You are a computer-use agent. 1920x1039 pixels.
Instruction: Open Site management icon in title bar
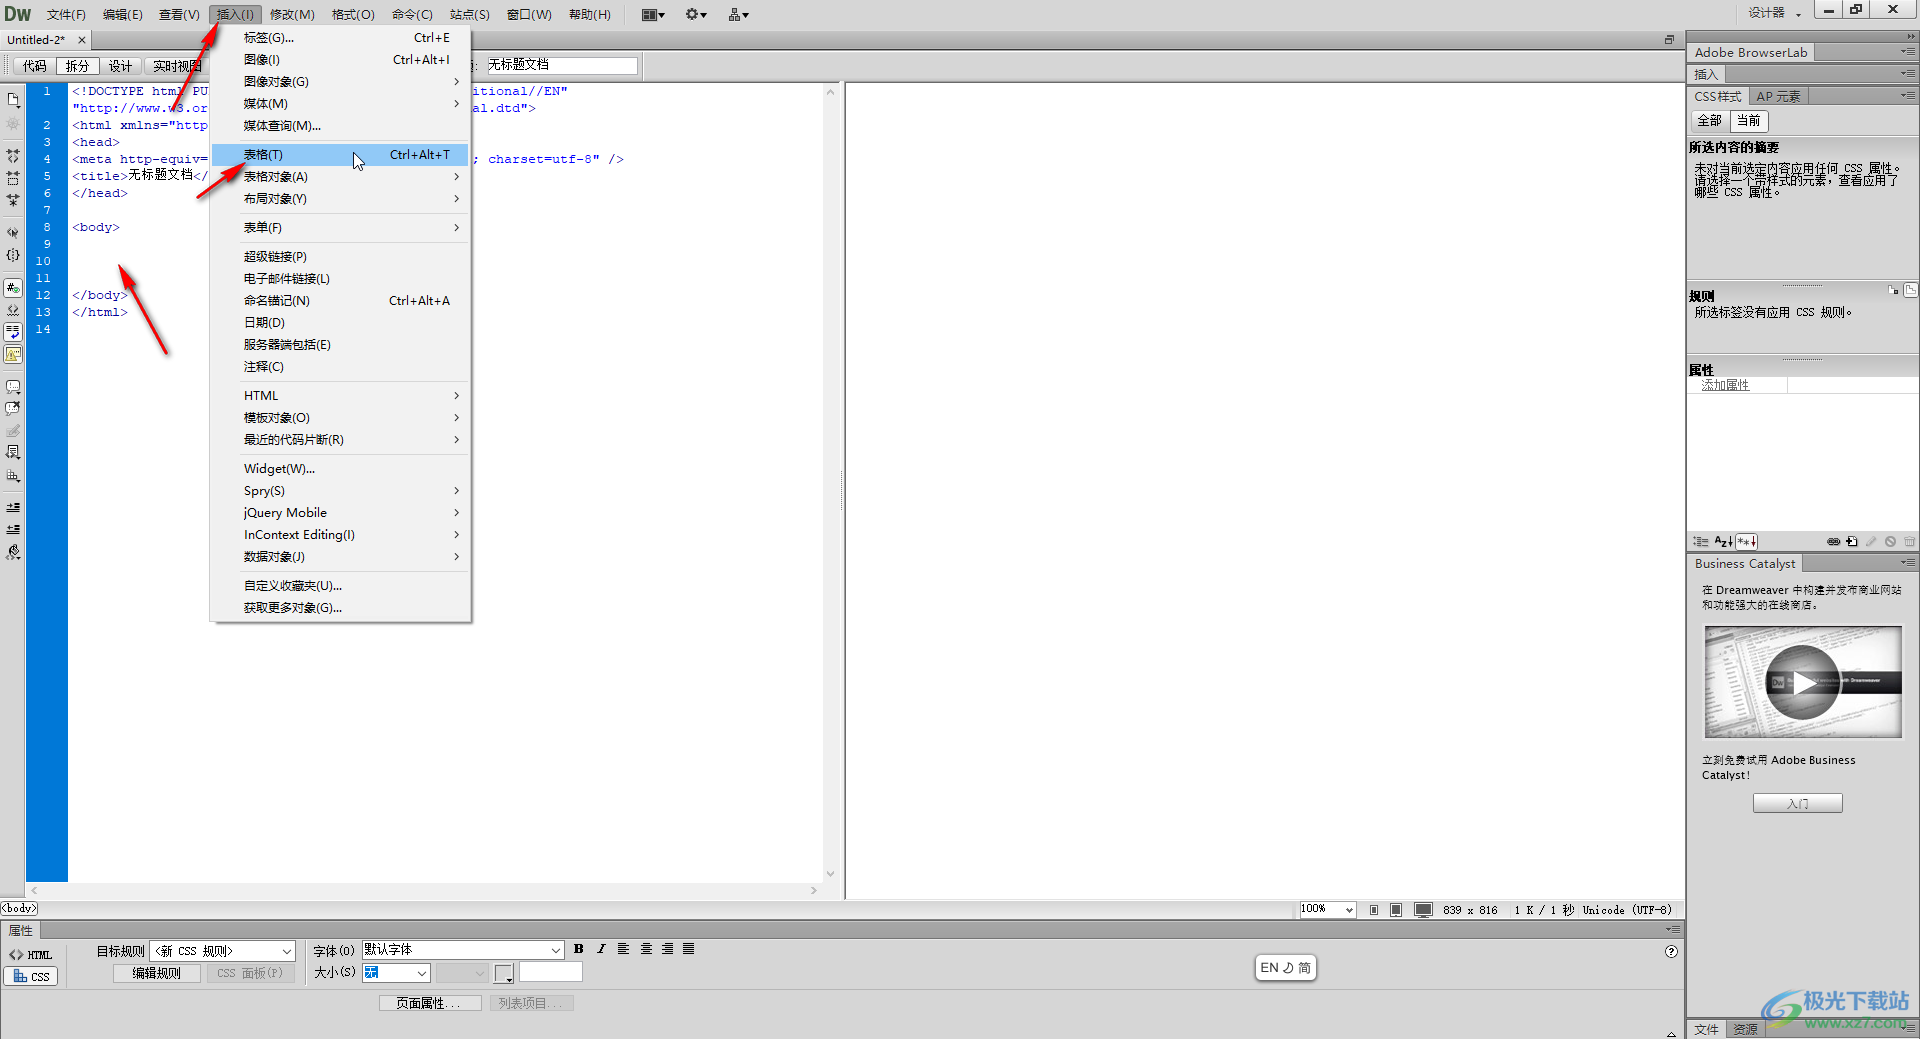[739, 14]
